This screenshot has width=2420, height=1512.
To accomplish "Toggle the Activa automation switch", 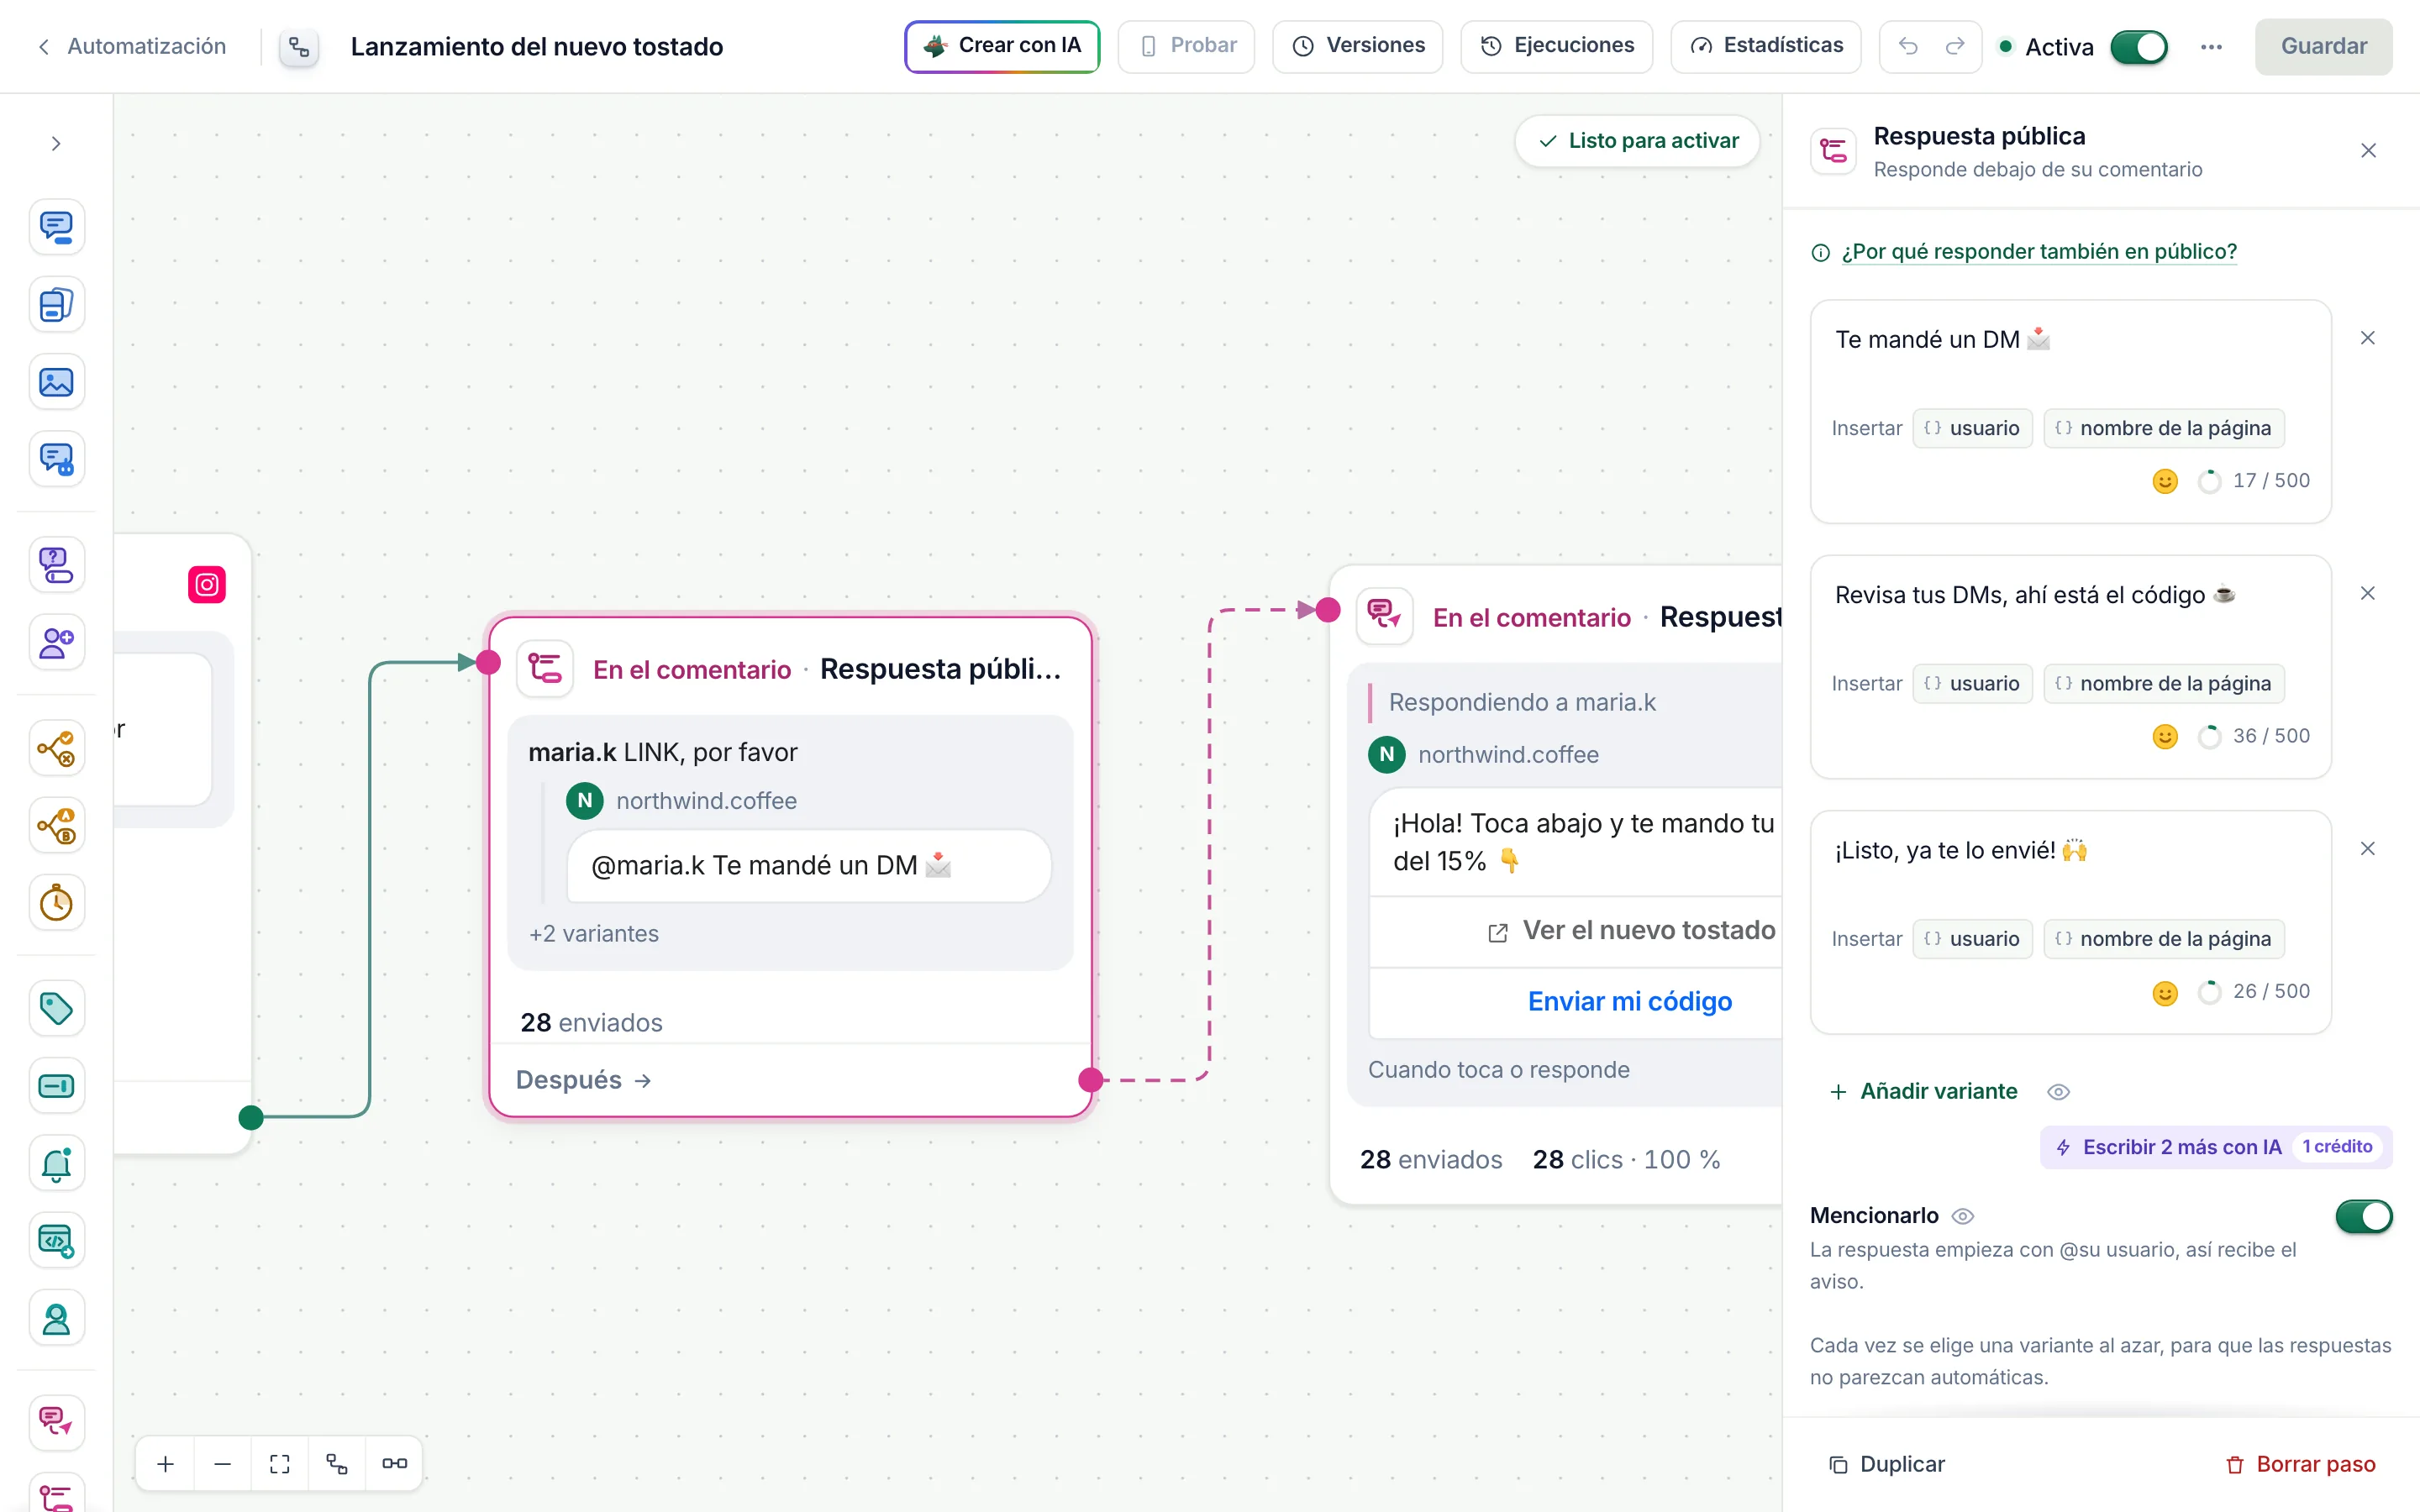I will coord(2139,47).
